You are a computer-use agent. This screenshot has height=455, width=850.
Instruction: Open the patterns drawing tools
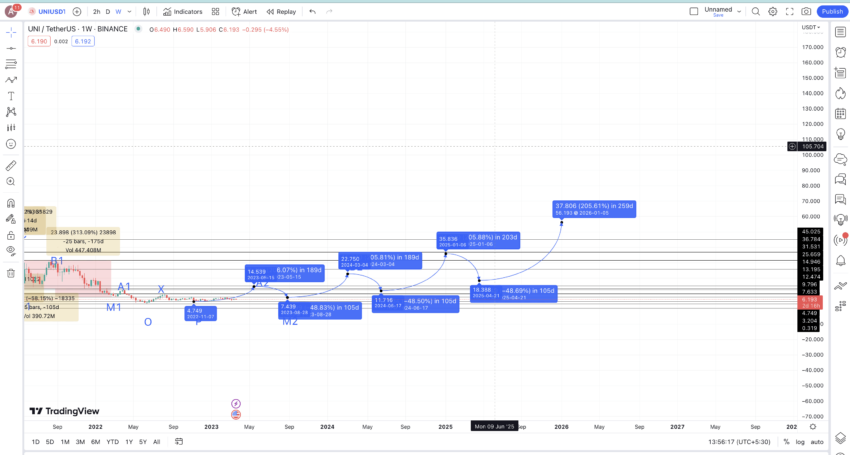tap(10, 80)
